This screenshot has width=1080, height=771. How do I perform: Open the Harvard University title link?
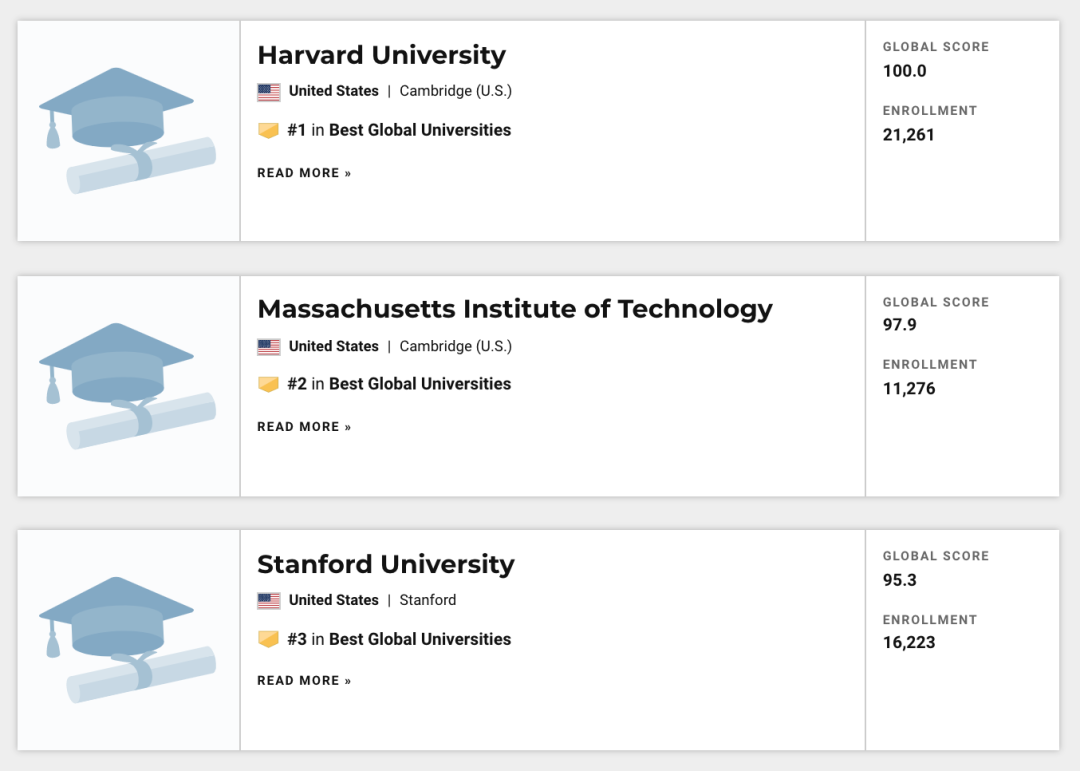381,55
